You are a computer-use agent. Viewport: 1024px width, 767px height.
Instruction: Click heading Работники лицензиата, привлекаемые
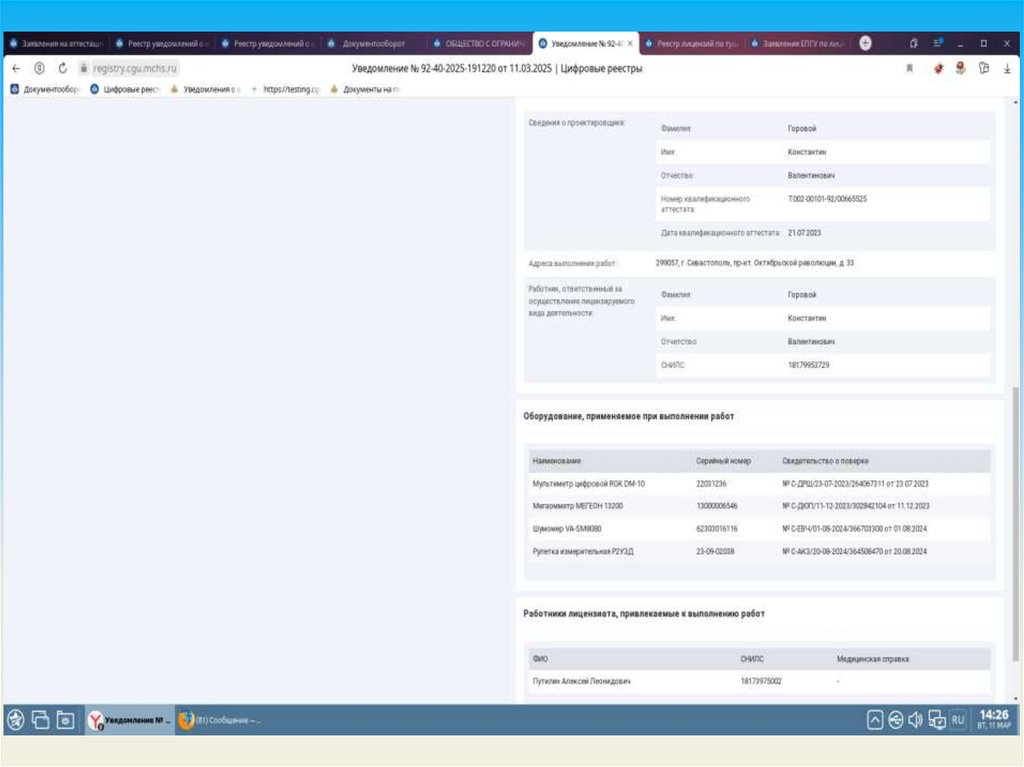point(643,613)
